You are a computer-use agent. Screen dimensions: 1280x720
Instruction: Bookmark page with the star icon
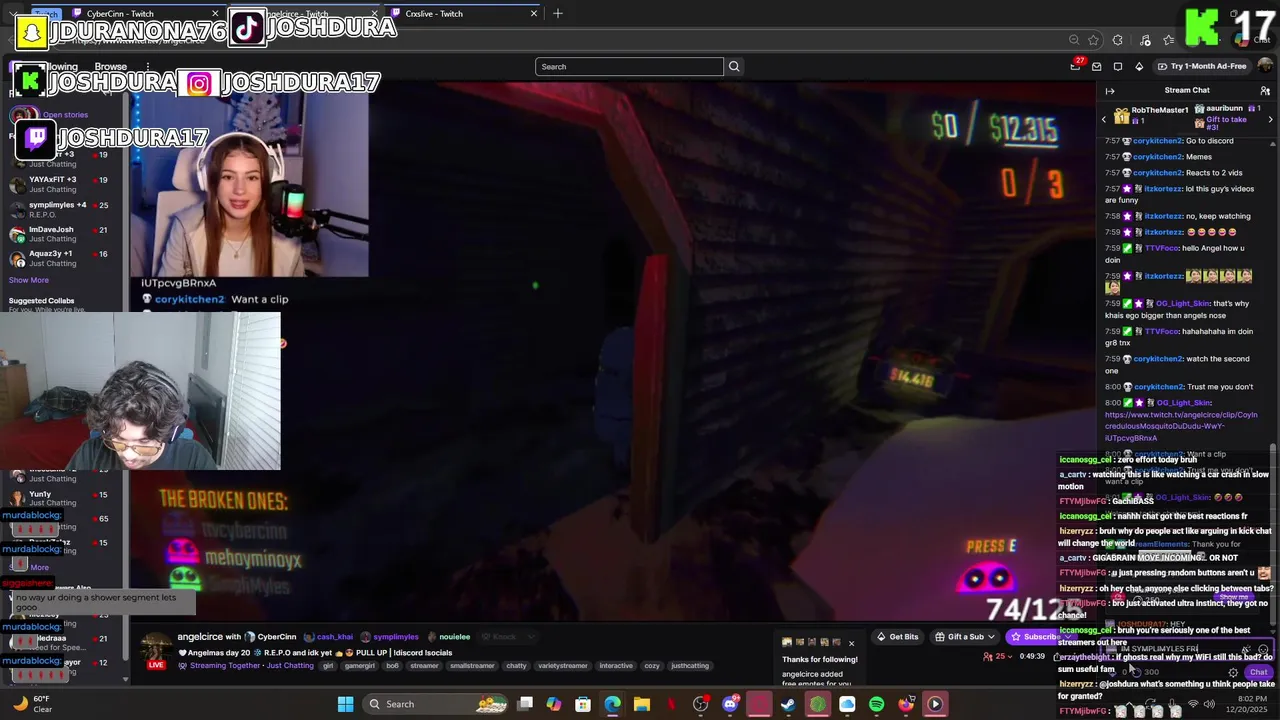click(x=1093, y=40)
